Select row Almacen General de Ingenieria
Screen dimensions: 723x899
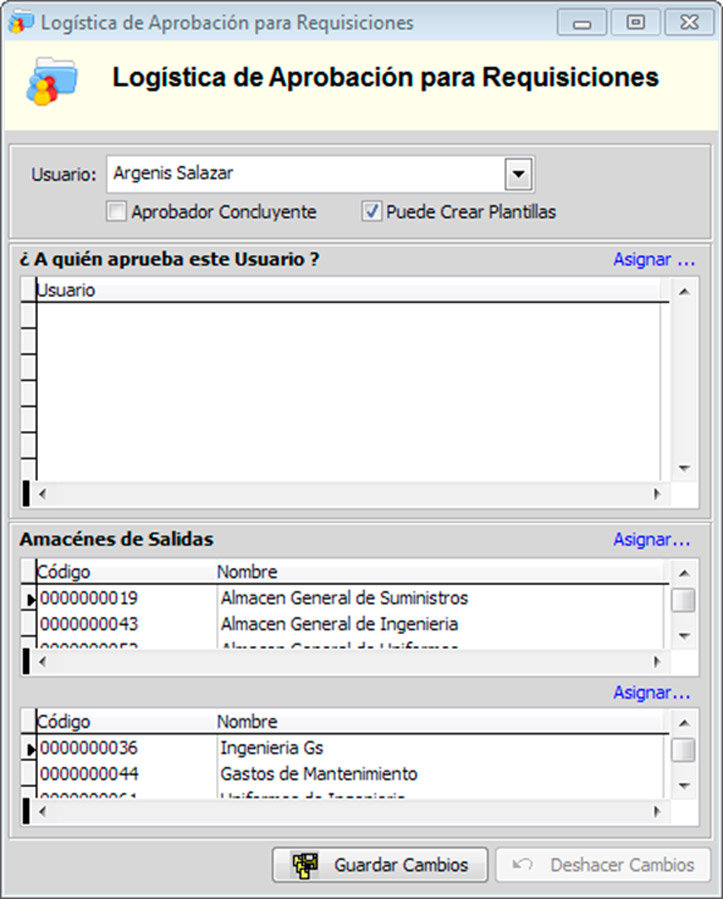pyautogui.click(x=338, y=624)
